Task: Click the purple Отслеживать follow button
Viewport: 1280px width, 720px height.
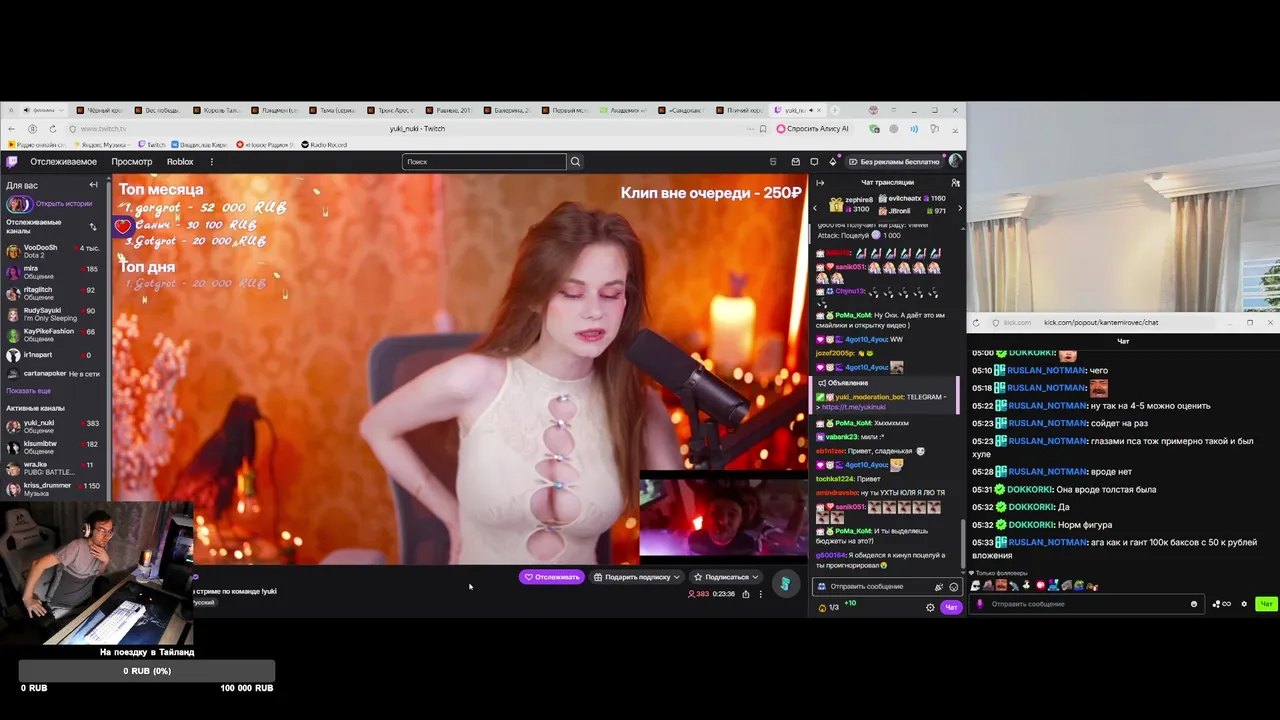Action: pos(552,577)
